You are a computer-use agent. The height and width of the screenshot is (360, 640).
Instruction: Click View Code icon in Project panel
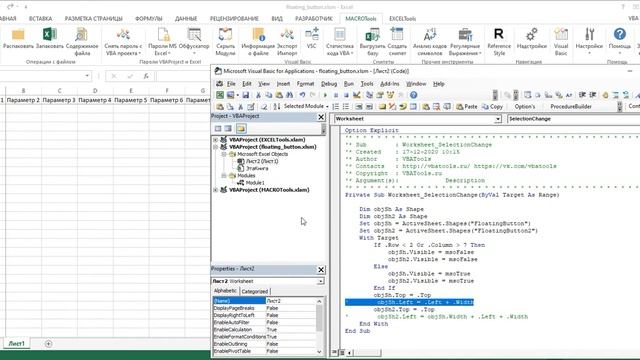coord(218,129)
